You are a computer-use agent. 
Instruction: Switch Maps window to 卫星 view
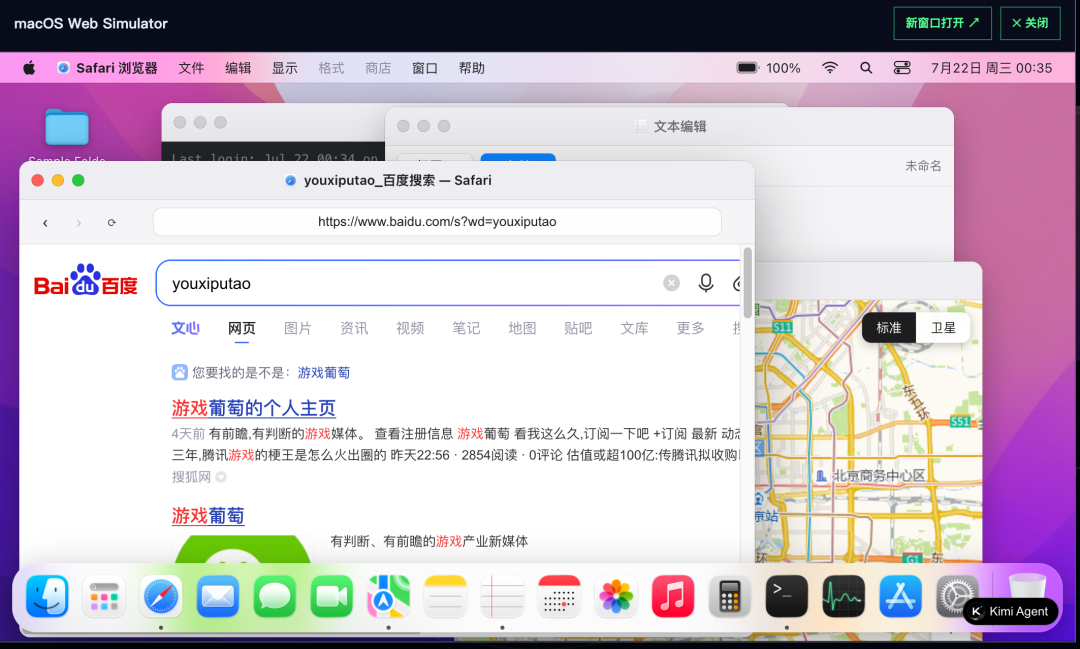(x=943, y=328)
